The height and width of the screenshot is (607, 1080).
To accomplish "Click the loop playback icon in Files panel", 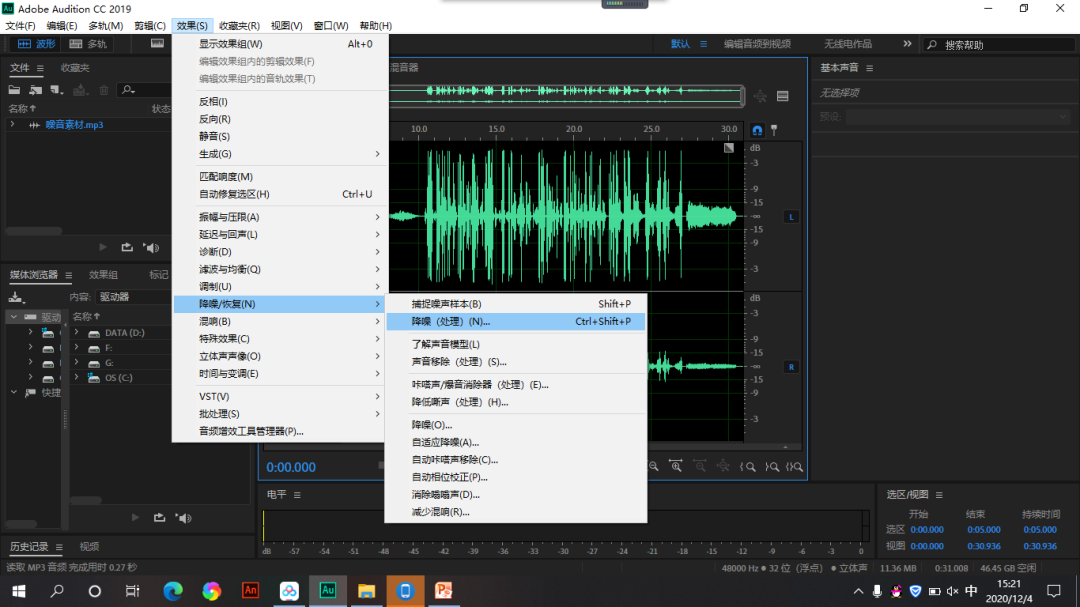I will (127, 247).
